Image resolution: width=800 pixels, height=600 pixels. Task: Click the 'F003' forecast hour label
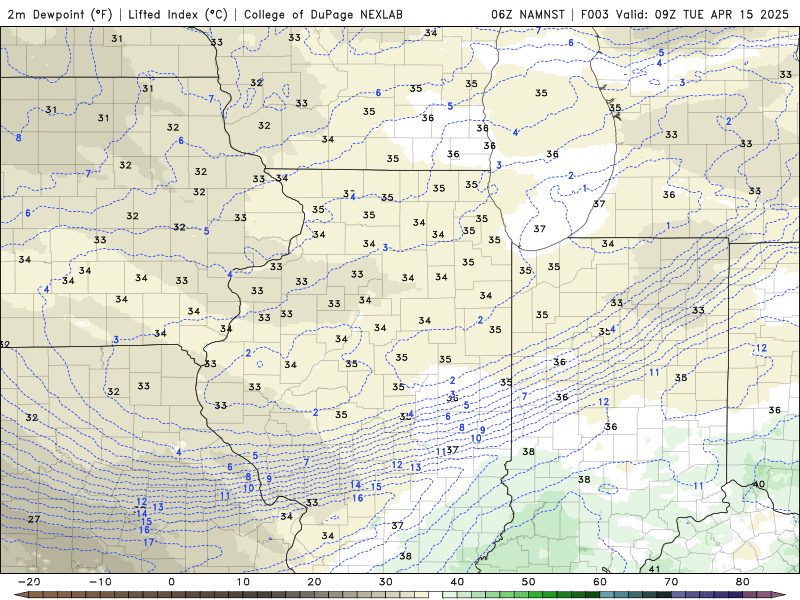594,14
